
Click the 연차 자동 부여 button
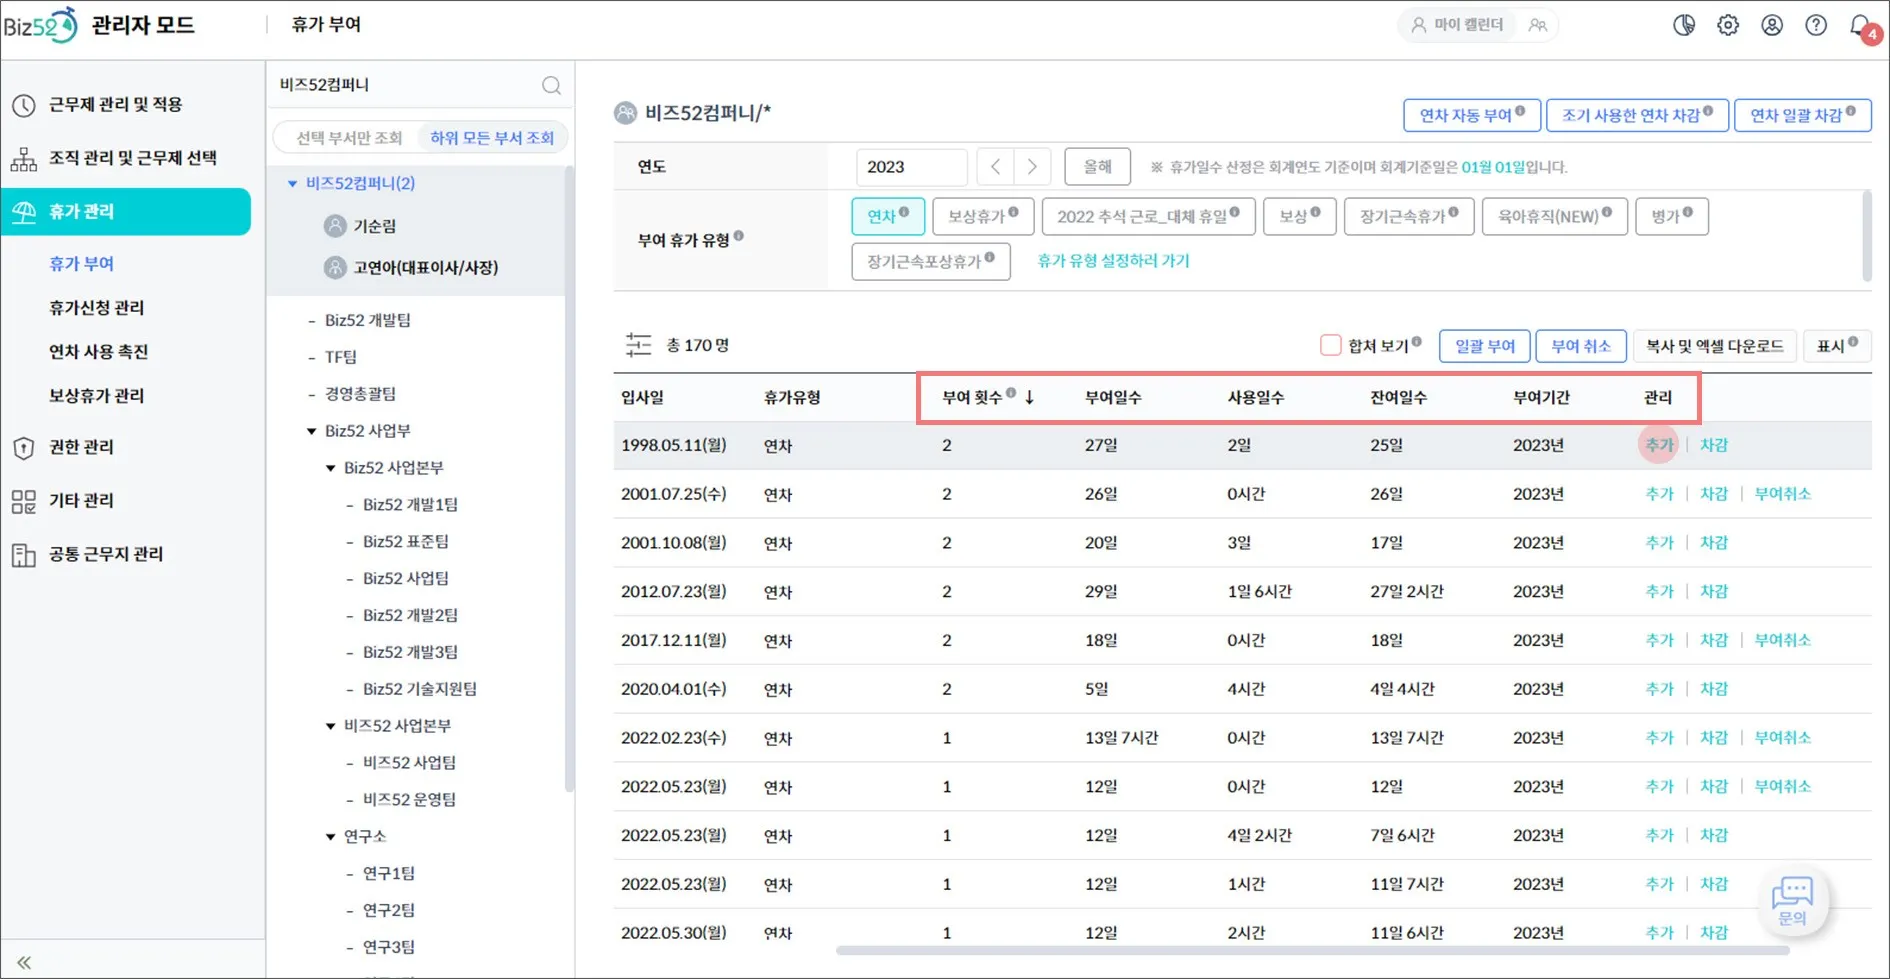coord(1472,115)
